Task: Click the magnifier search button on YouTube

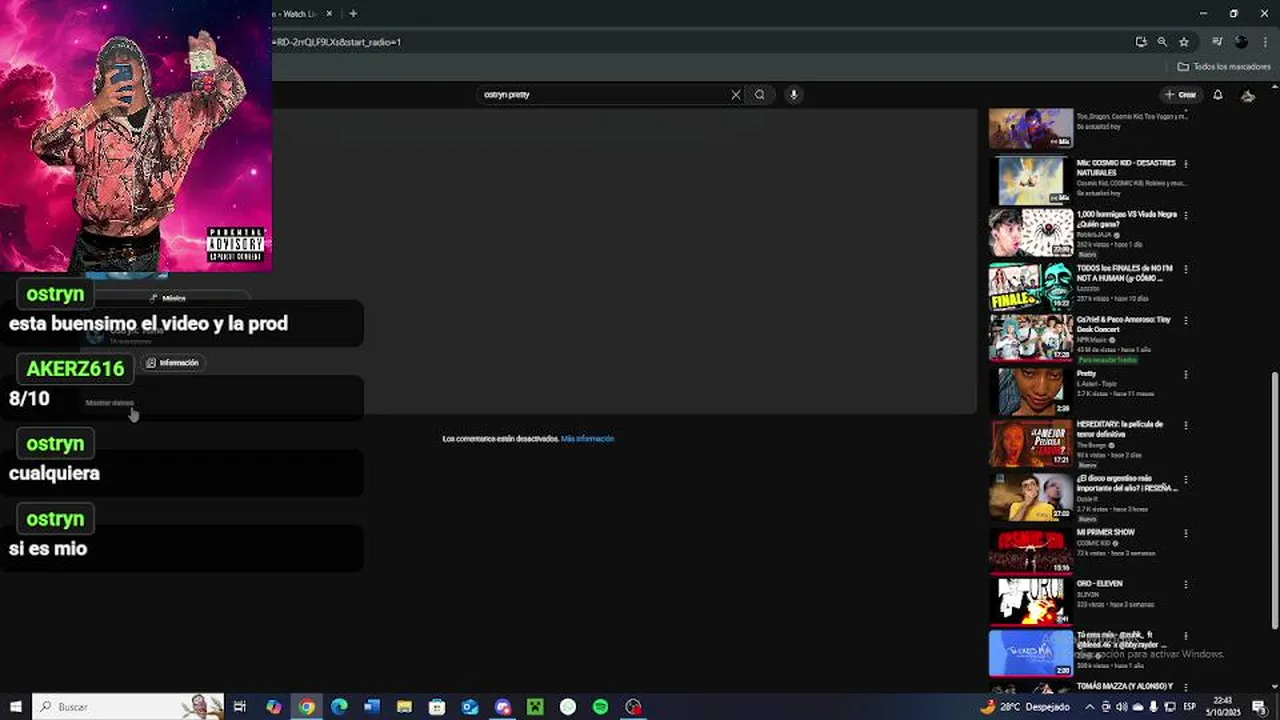Action: coord(760,95)
